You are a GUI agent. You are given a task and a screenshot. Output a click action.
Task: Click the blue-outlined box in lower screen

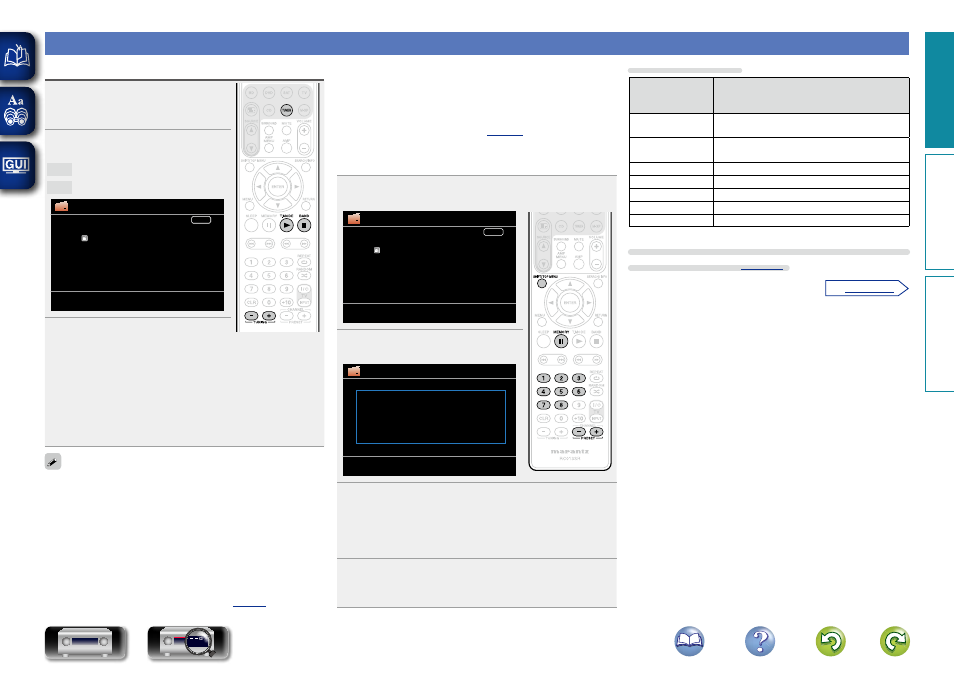(x=431, y=417)
